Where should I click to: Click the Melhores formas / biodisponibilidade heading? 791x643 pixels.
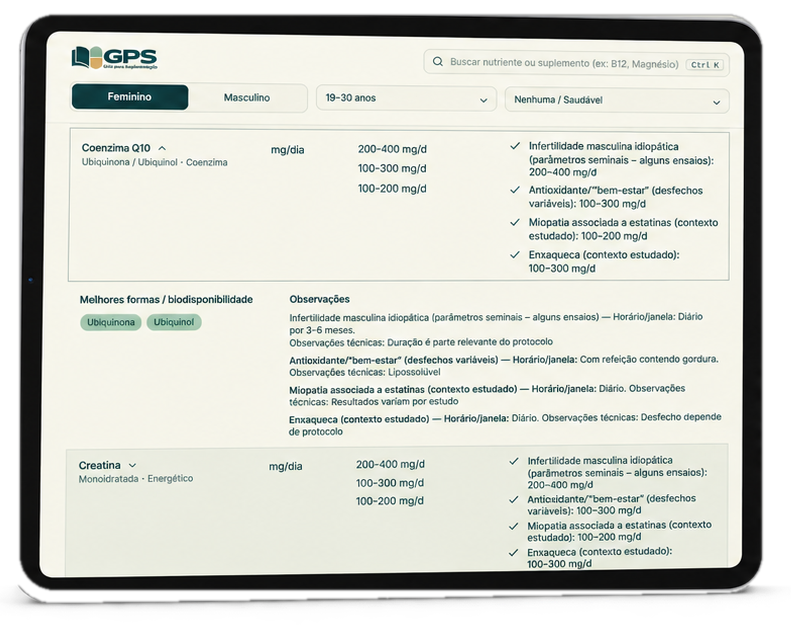point(166,300)
